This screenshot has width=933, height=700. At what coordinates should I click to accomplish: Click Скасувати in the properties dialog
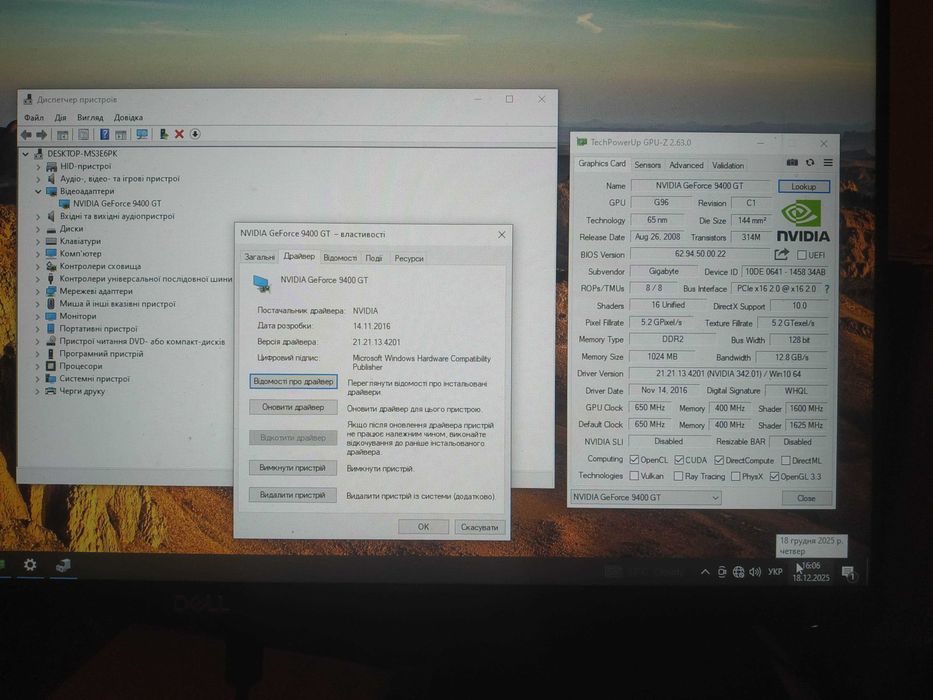(480, 527)
